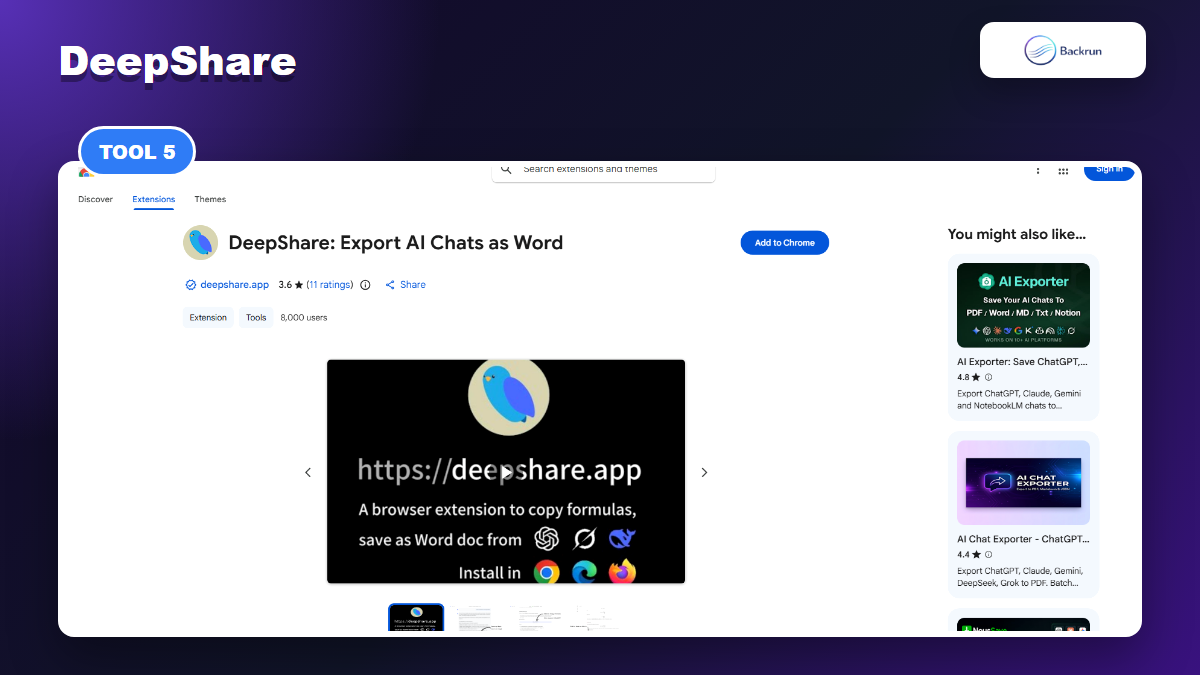Click 'AI Chat Exporter - ChatGPT...' title
This screenshot has height=675, width=1200.
point(1023,539)
